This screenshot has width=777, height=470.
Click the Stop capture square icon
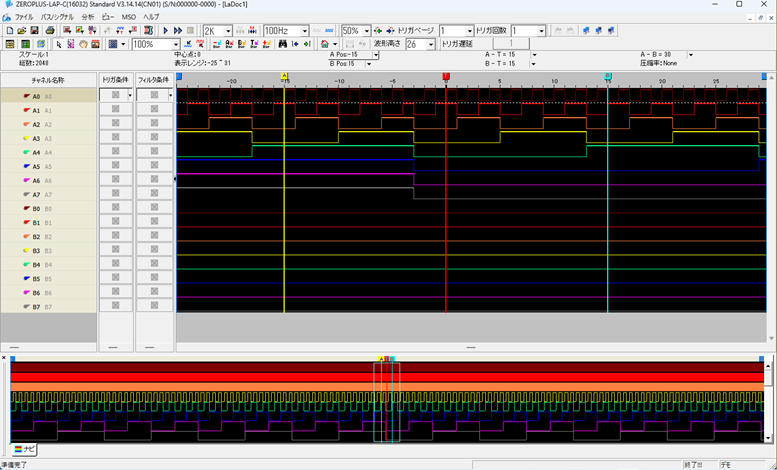coord(190,31)
